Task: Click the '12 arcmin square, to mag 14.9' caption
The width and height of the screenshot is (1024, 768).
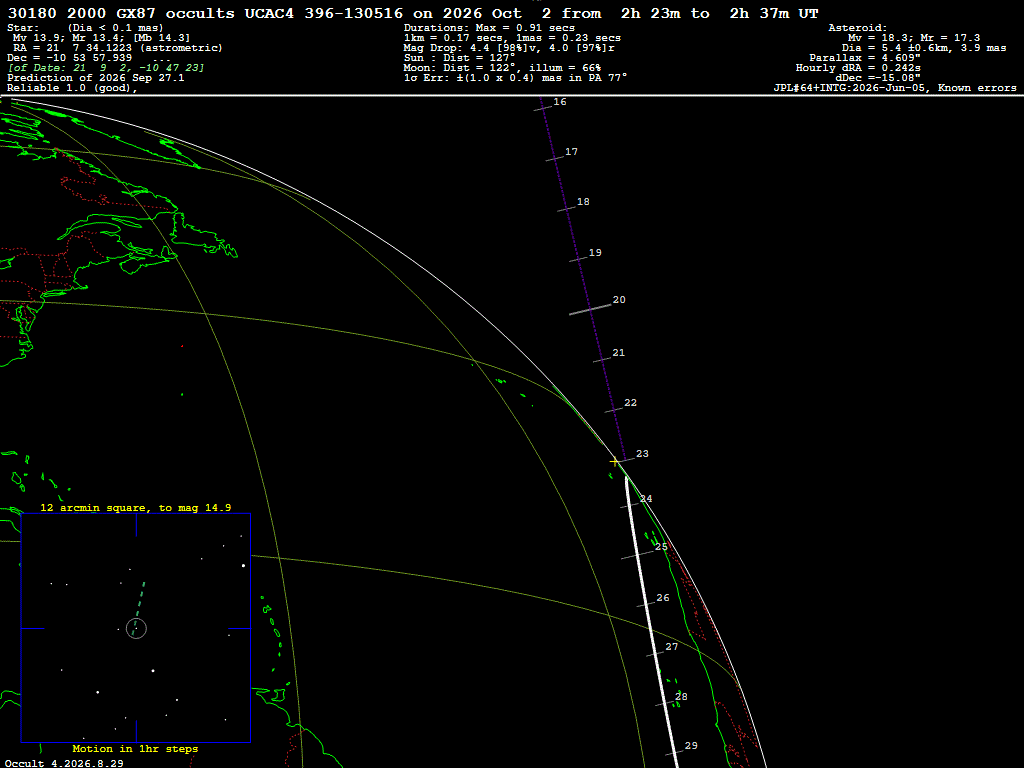Action: [x=136, y=507]
